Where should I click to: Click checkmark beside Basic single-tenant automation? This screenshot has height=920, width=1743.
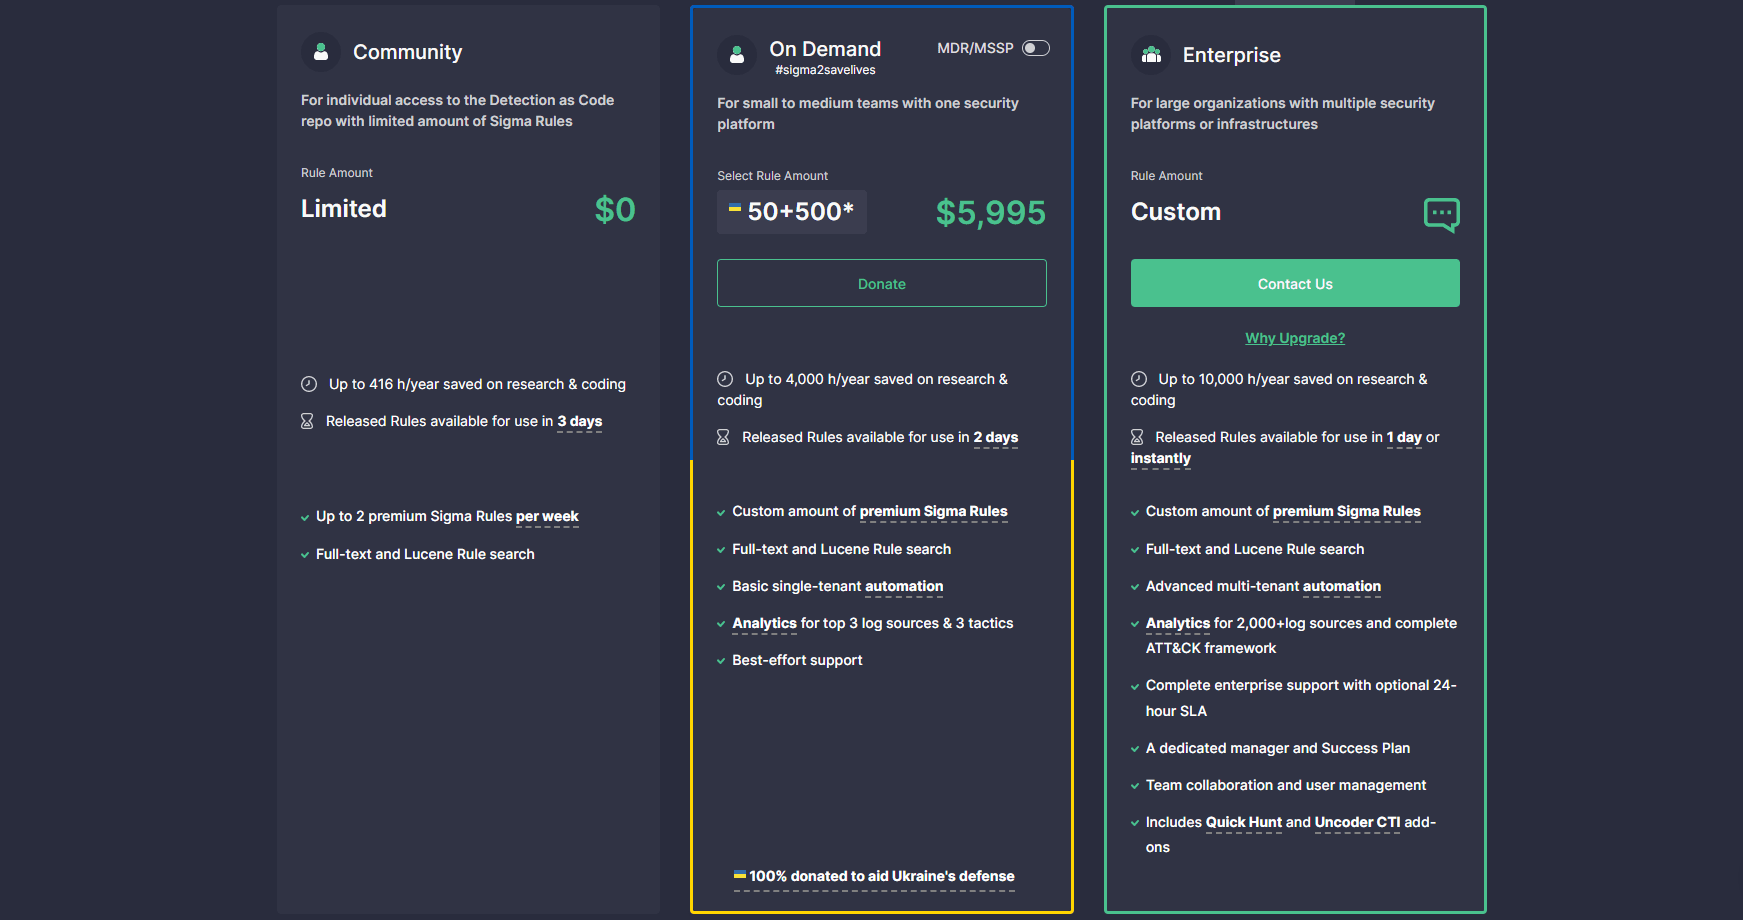coord(721,587)
